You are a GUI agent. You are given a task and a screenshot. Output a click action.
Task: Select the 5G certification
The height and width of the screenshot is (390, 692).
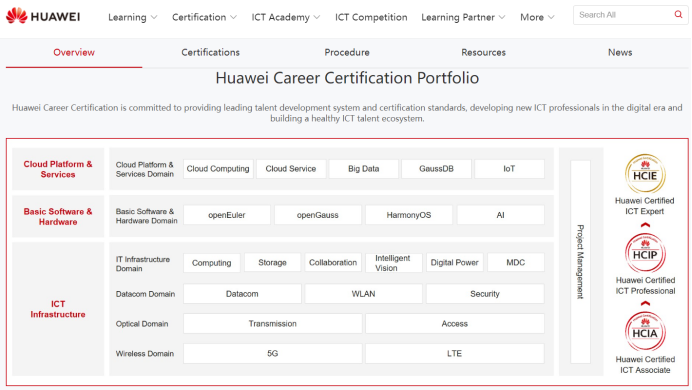(x=273, y=354)
